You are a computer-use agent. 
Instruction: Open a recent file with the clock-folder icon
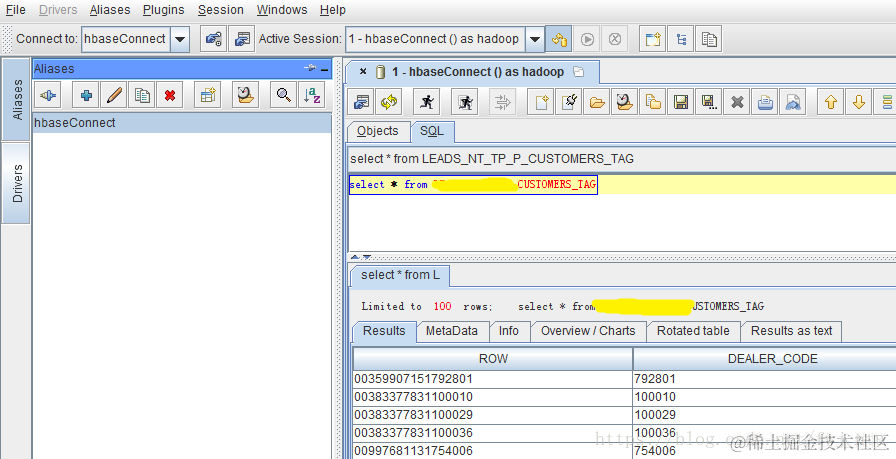click(625, 102)
